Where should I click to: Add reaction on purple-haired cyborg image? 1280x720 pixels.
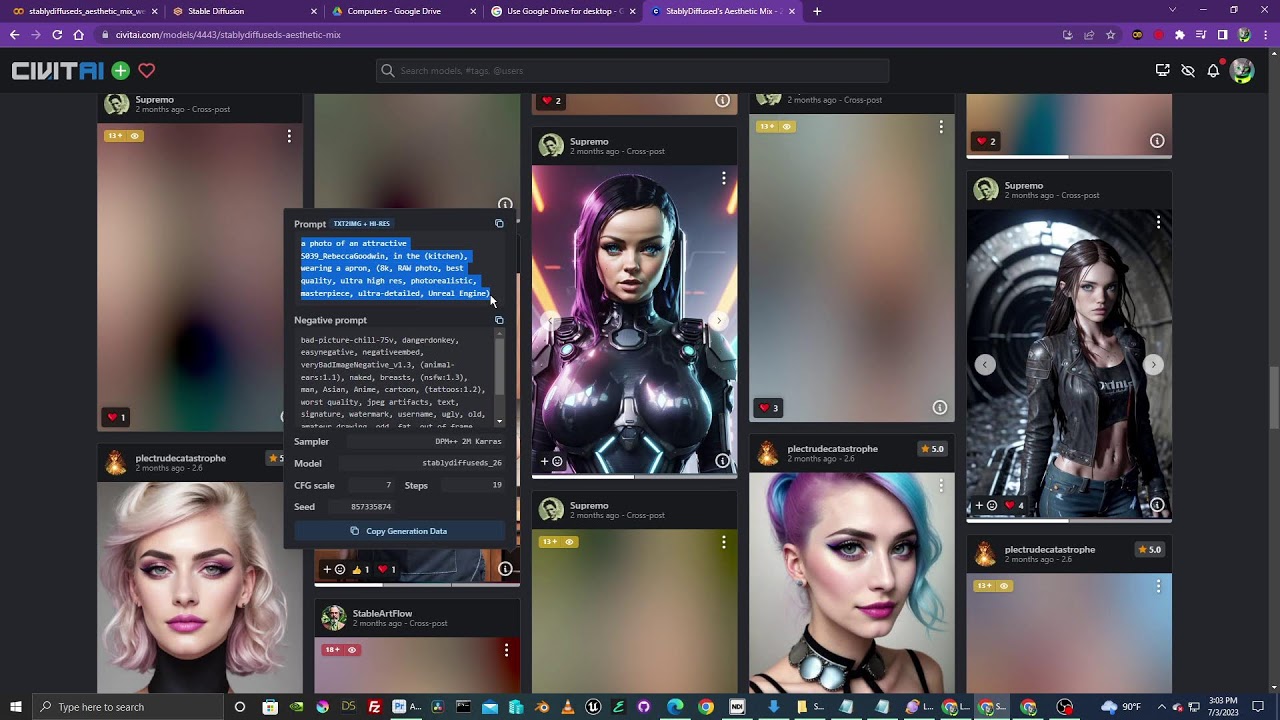552,461
